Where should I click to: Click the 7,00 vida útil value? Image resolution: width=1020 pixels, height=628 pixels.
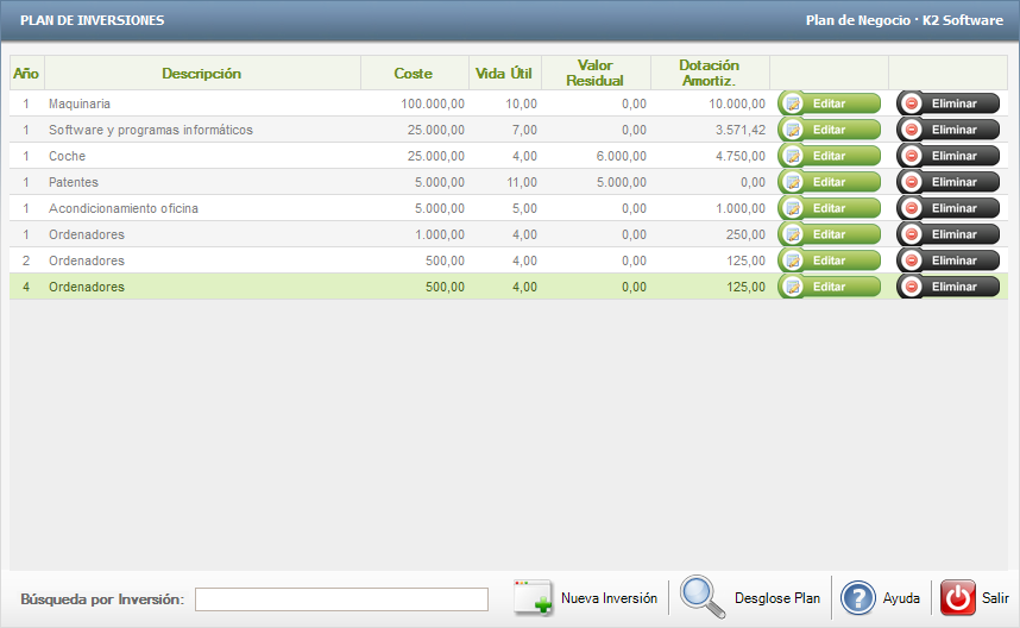(x=525, y=130)
